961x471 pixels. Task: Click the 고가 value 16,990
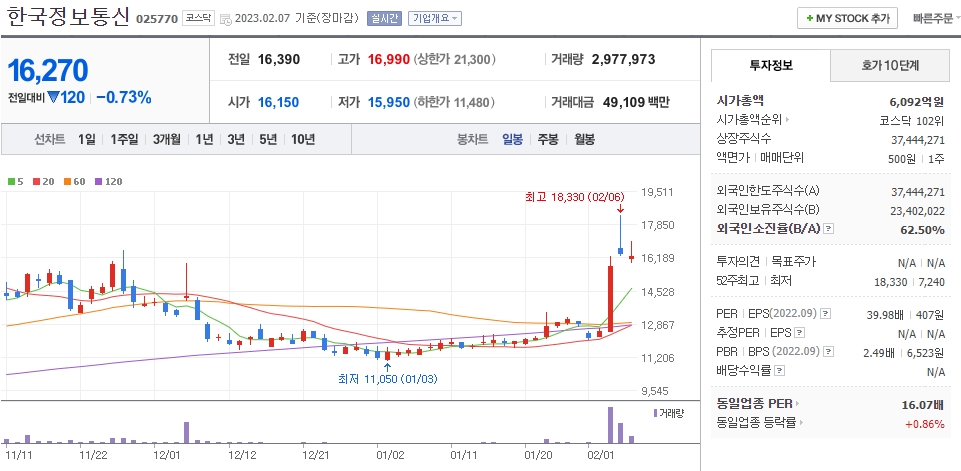(389, 59)
